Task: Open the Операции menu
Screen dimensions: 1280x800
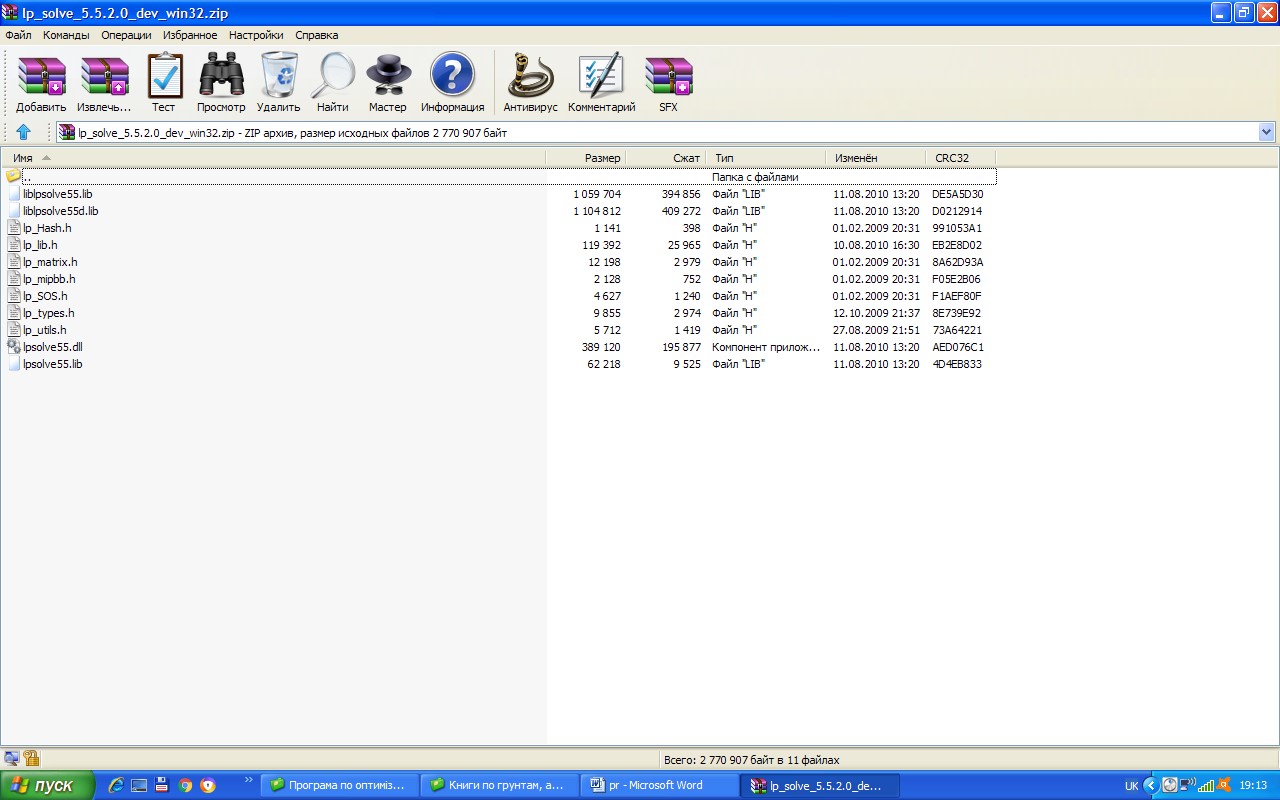Action: pos(126,35)
